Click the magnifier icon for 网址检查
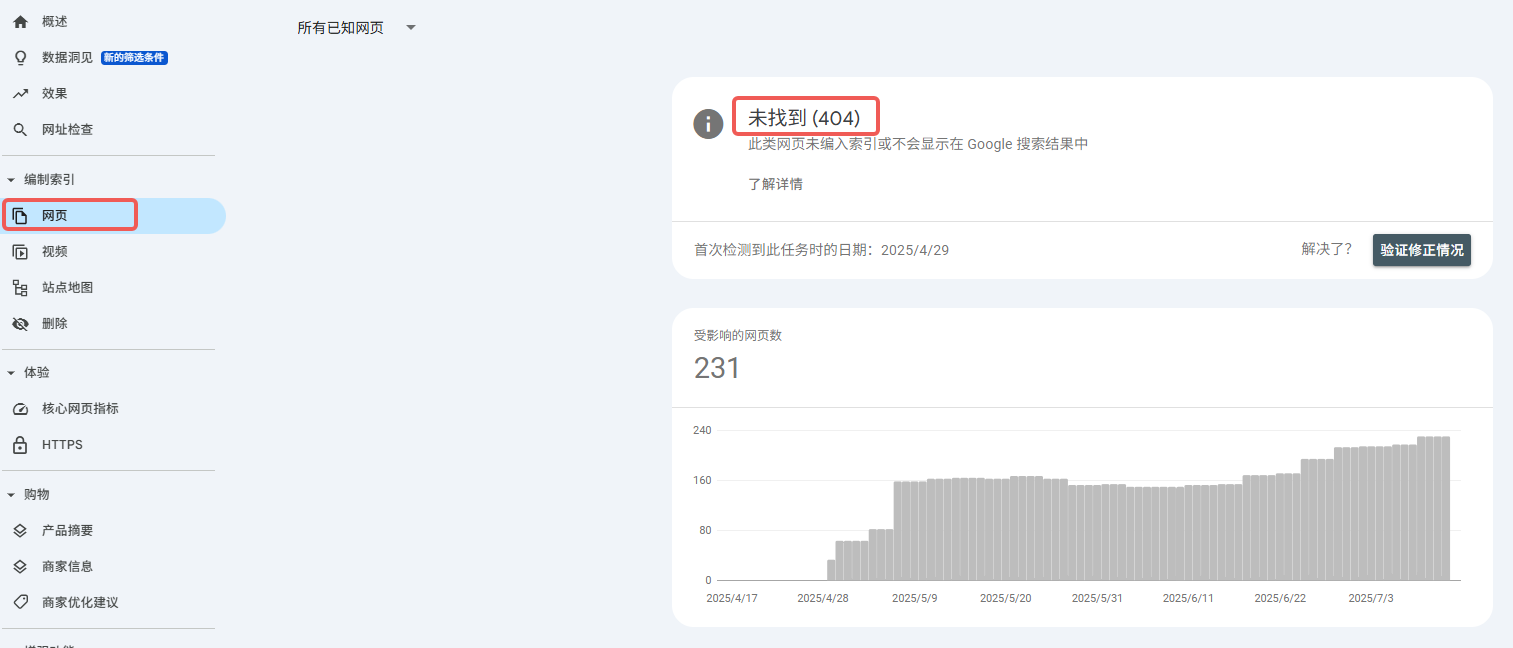1513x648 pixels. click(x=20, y=130)
